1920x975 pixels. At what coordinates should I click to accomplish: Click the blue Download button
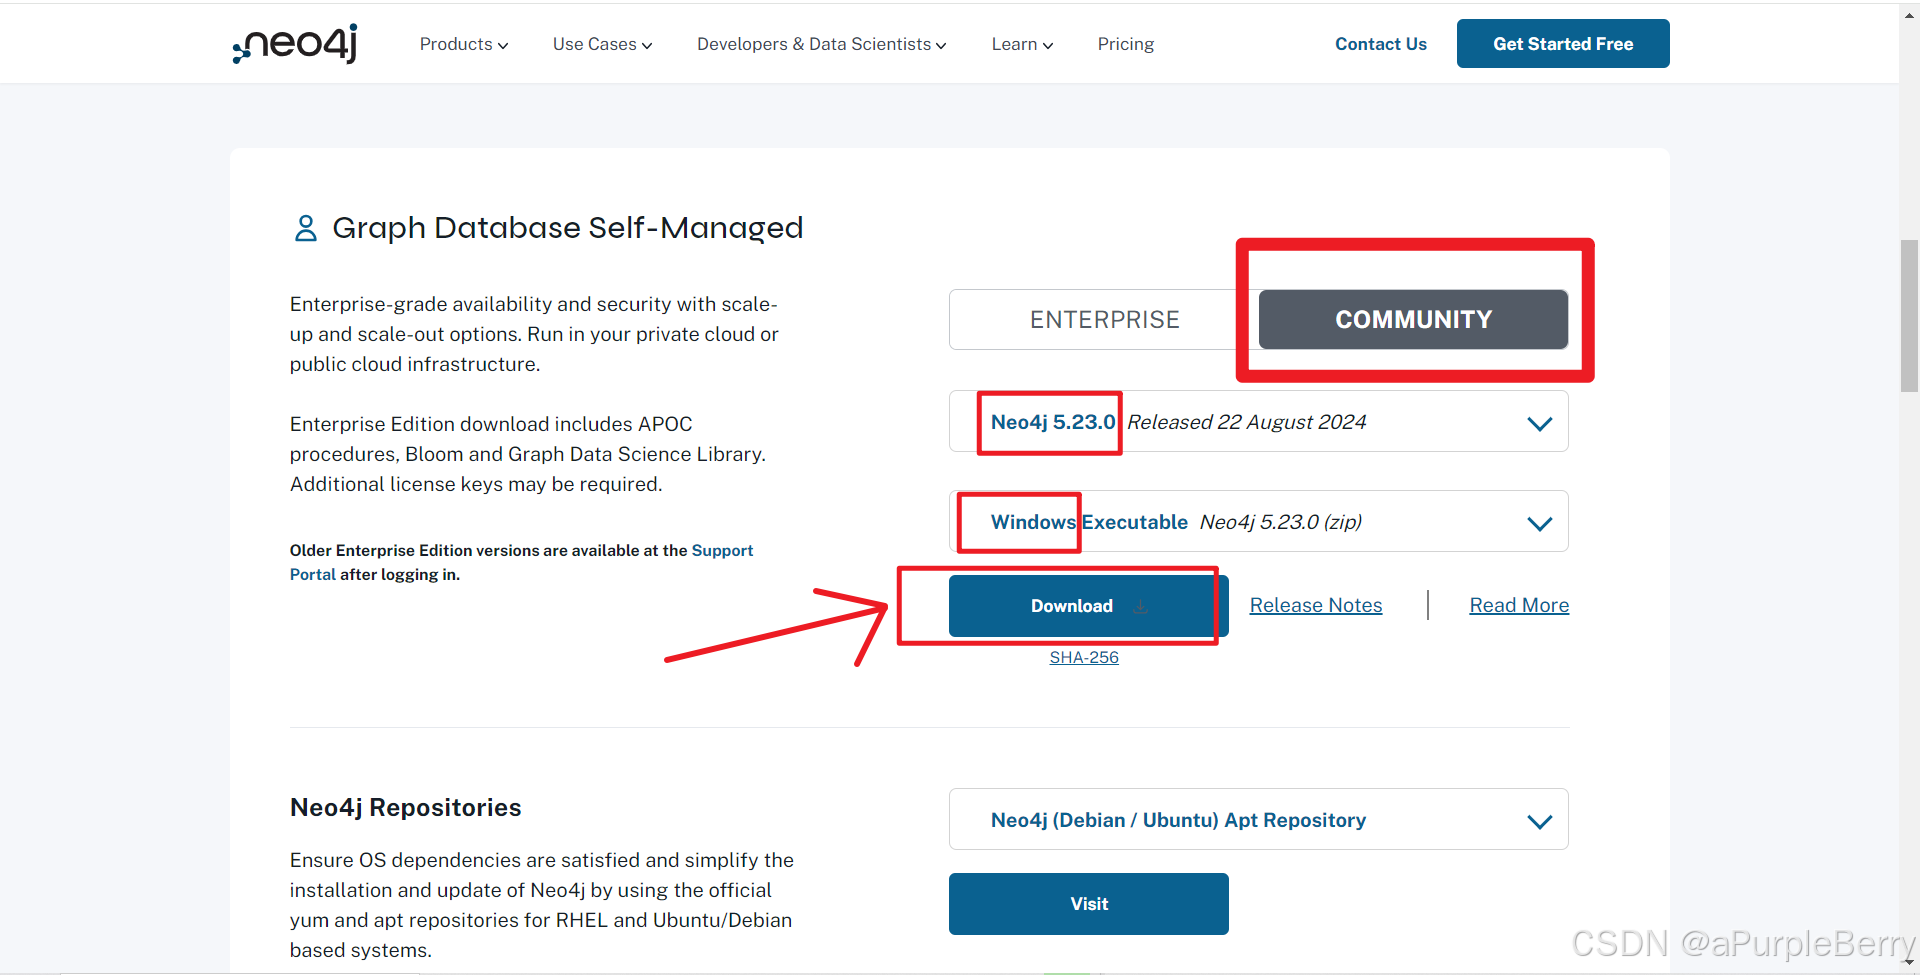click(1088, 606)
